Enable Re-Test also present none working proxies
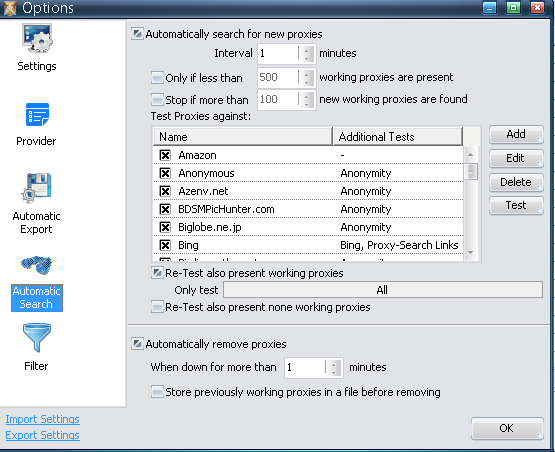The height and width of the screenshot is (452, 555). point(157,307)
